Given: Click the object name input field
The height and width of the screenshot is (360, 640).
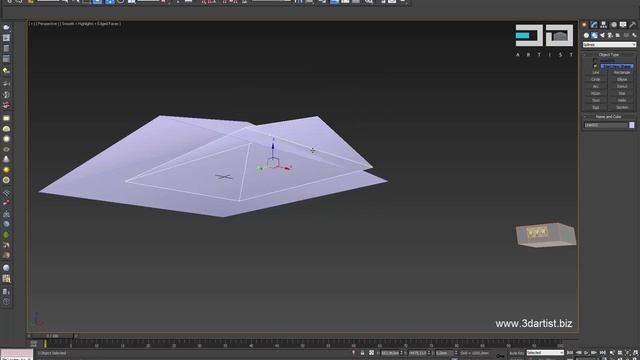Looking at the screenshot, I should [x=606, y=125].
